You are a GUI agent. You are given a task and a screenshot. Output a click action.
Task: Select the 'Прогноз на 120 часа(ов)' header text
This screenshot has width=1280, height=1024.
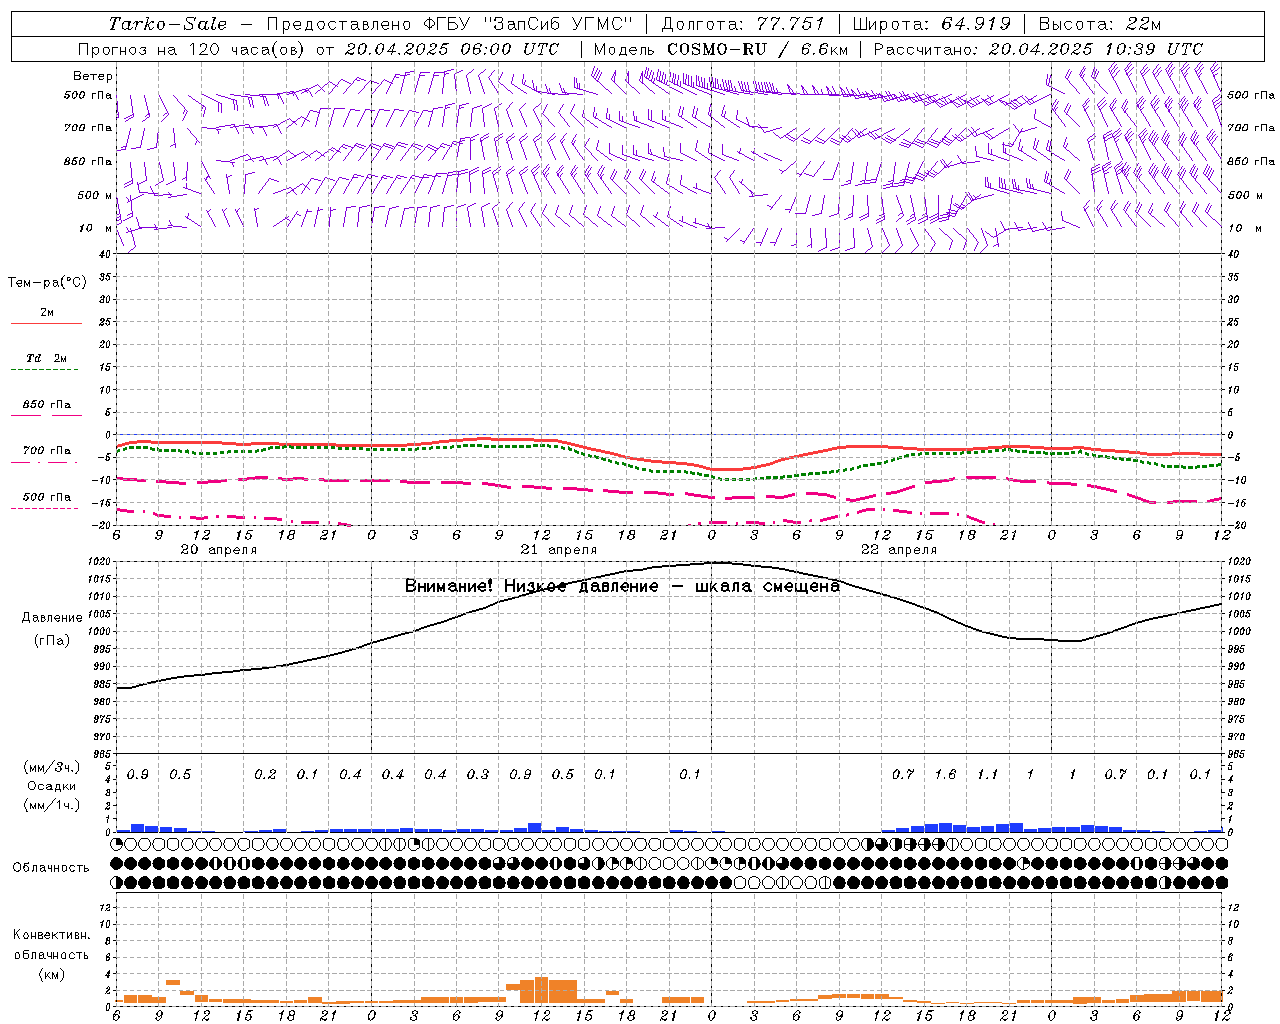click(193, 49)
